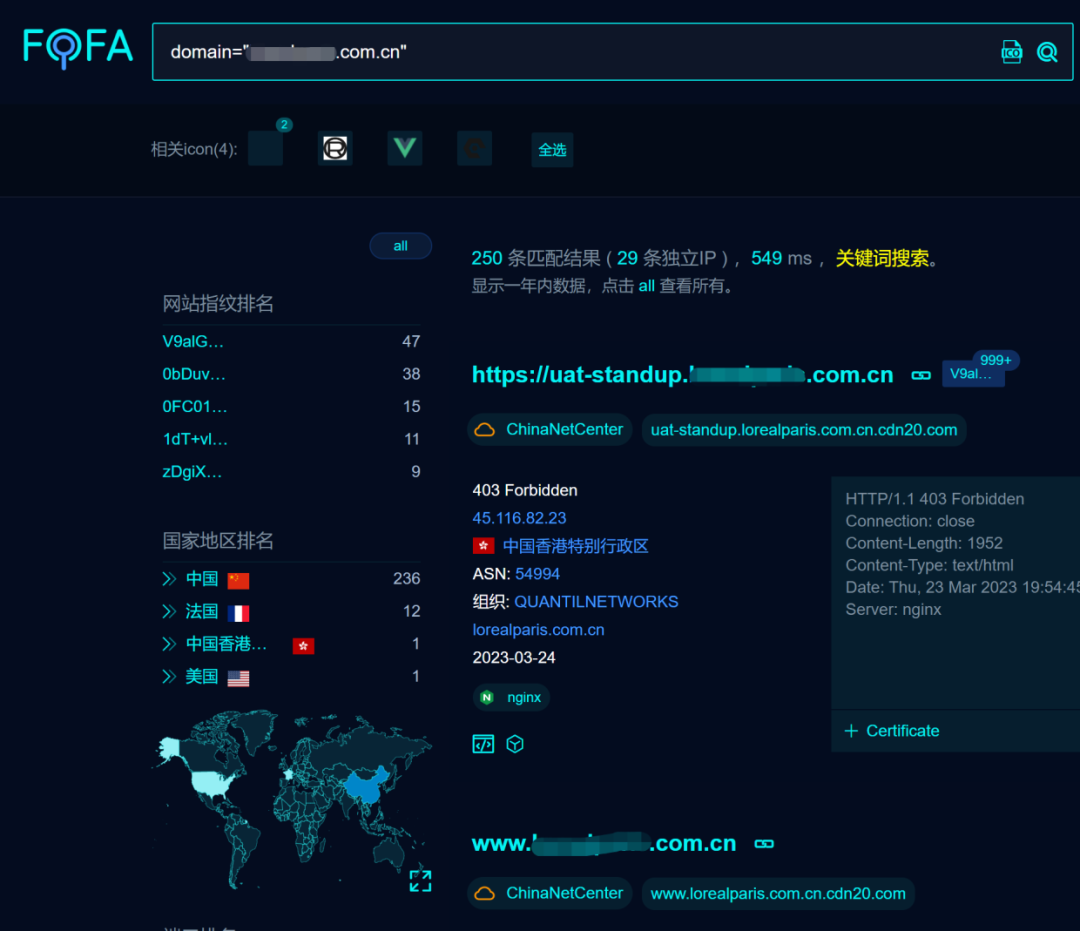Select the green V (Vue) related icon
Image resolution: width=1080 pixels, height=931 pixels.
tap(405, 148)
